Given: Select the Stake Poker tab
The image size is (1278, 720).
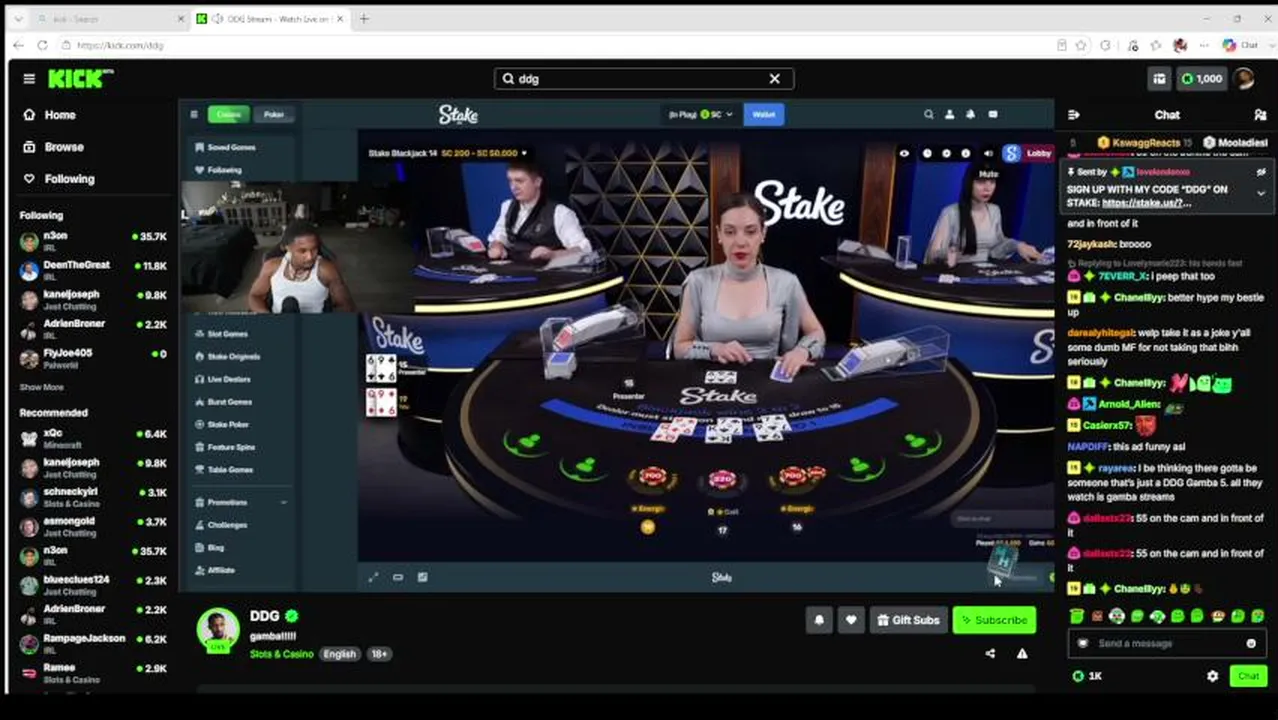Looking at the screenshot, I should pyautogui.click(x=274, y=114).
